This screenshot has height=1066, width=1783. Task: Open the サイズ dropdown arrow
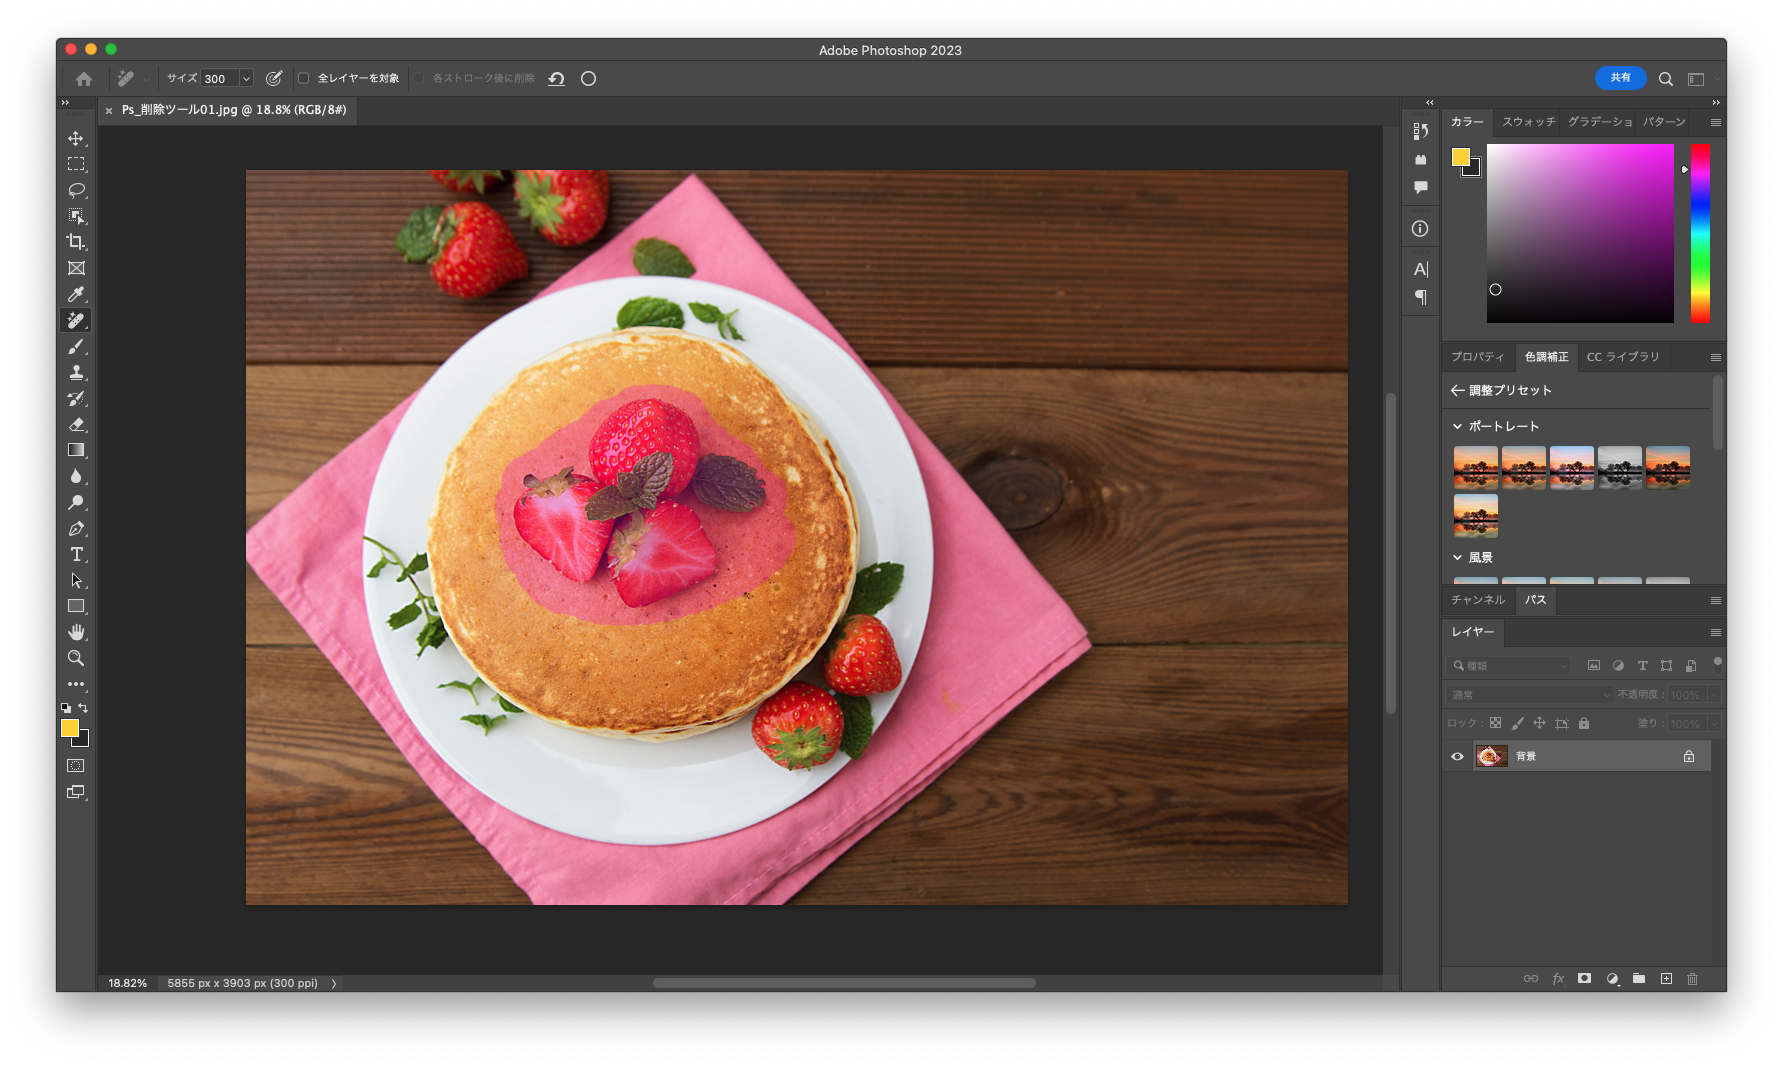coord(246,78)
